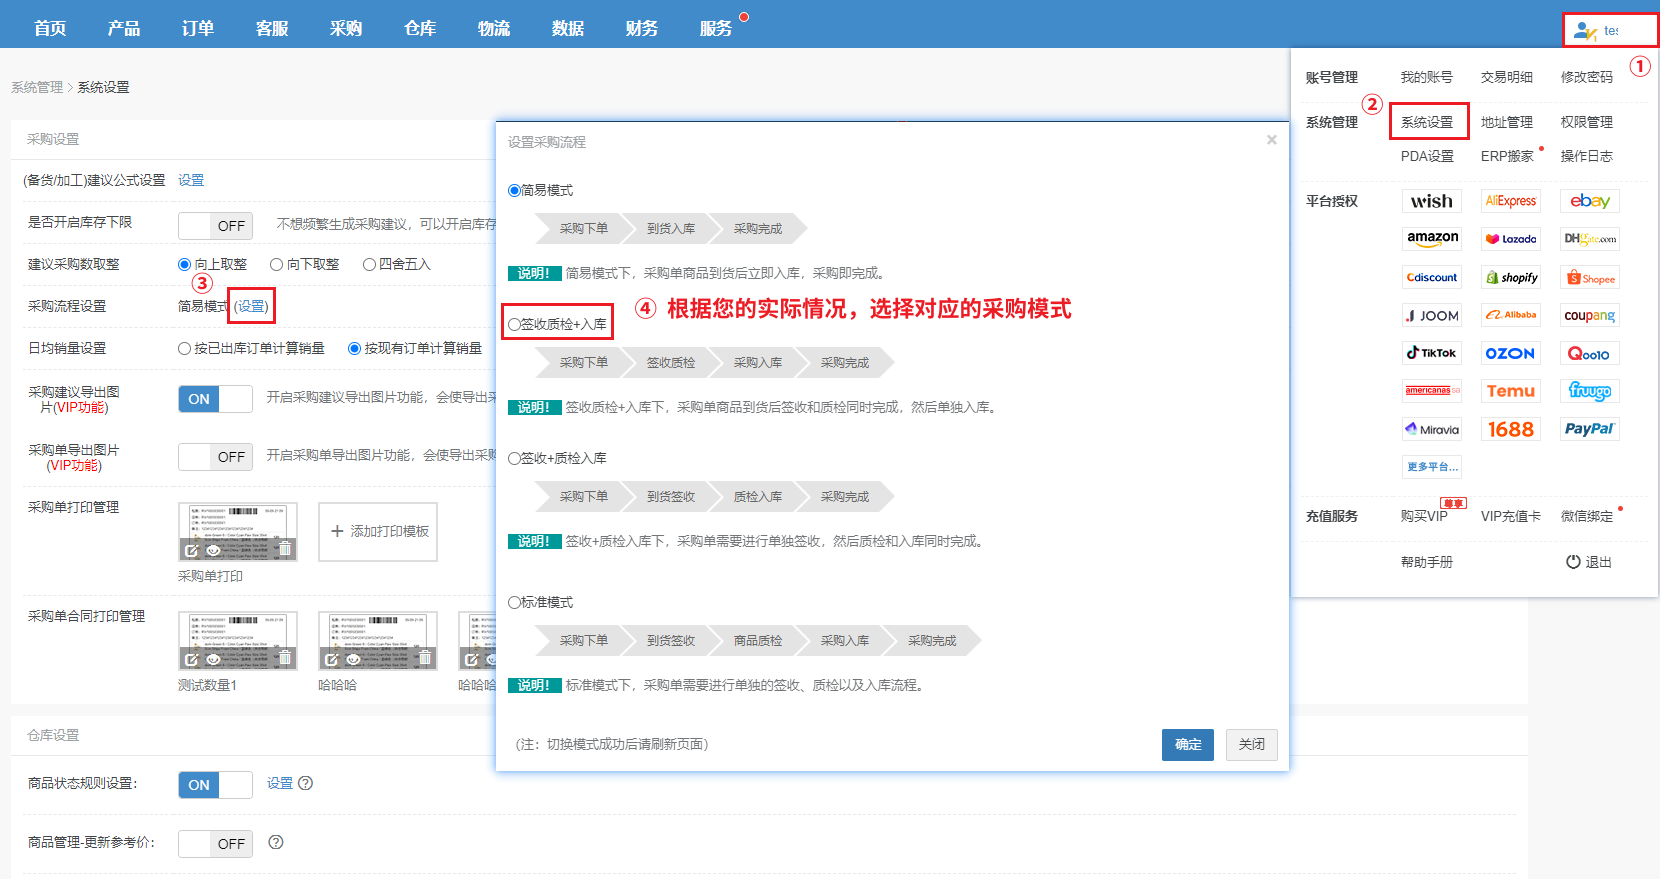This screenshot has width=1660, height=879.
Task: Click 确定 in the purchase flow dialog
Action: coord(1188,745)
